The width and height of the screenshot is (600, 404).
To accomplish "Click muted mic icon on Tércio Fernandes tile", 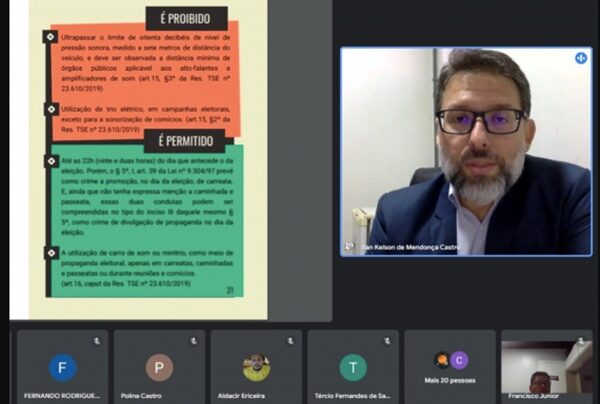I will coord(388,341).
